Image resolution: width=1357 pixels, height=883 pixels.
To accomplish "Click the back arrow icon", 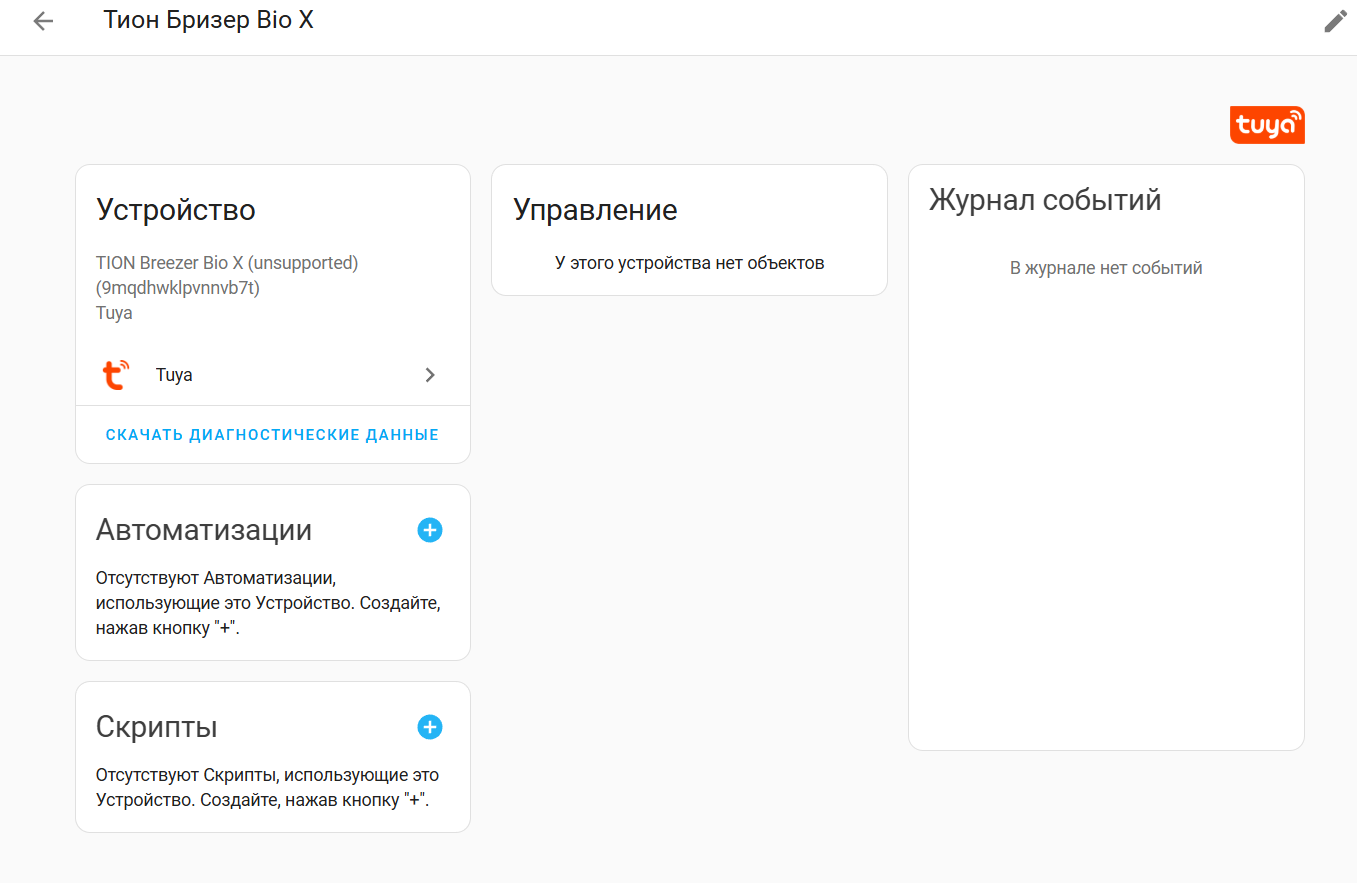I will coord(43,21).
